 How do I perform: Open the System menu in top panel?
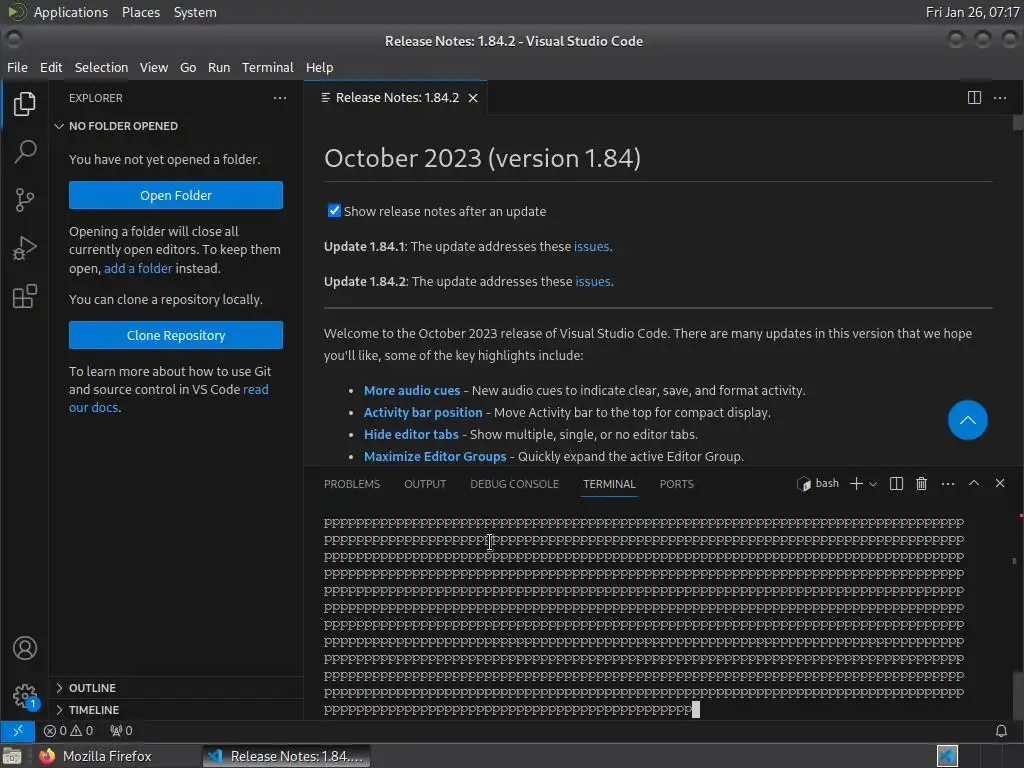195,12
